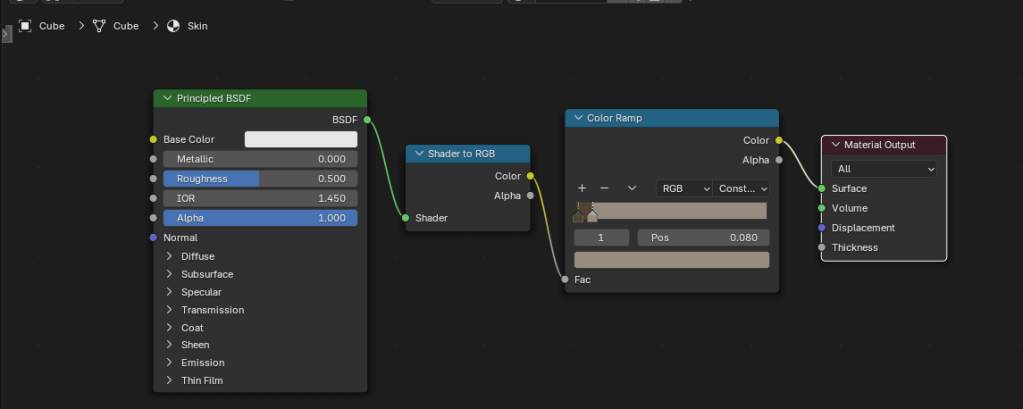The width and height of the screenshot is (1023, 409).
Task: Click Shader to RGB Color output socket
Action: click(530, 176)
